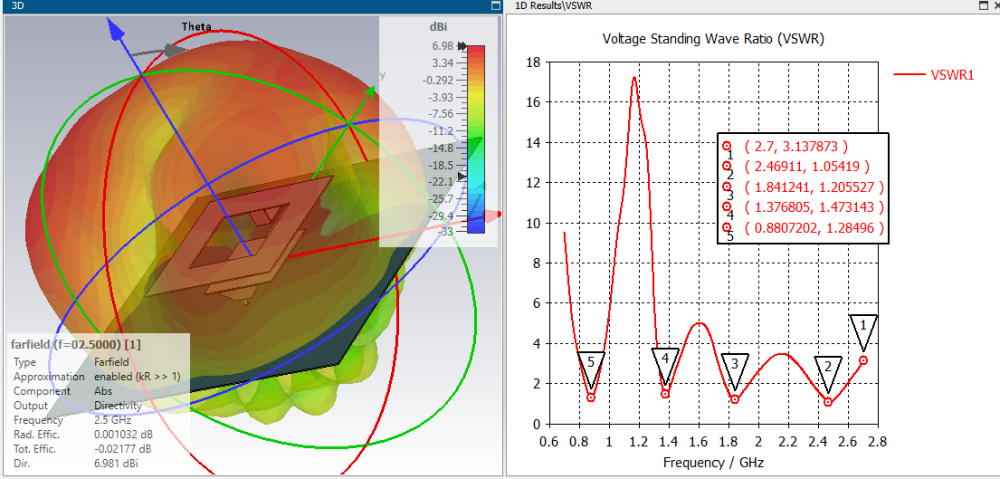
Task: Select curve marker 4 triangle label
Action: pyautogui.click(x=665, y=367)
